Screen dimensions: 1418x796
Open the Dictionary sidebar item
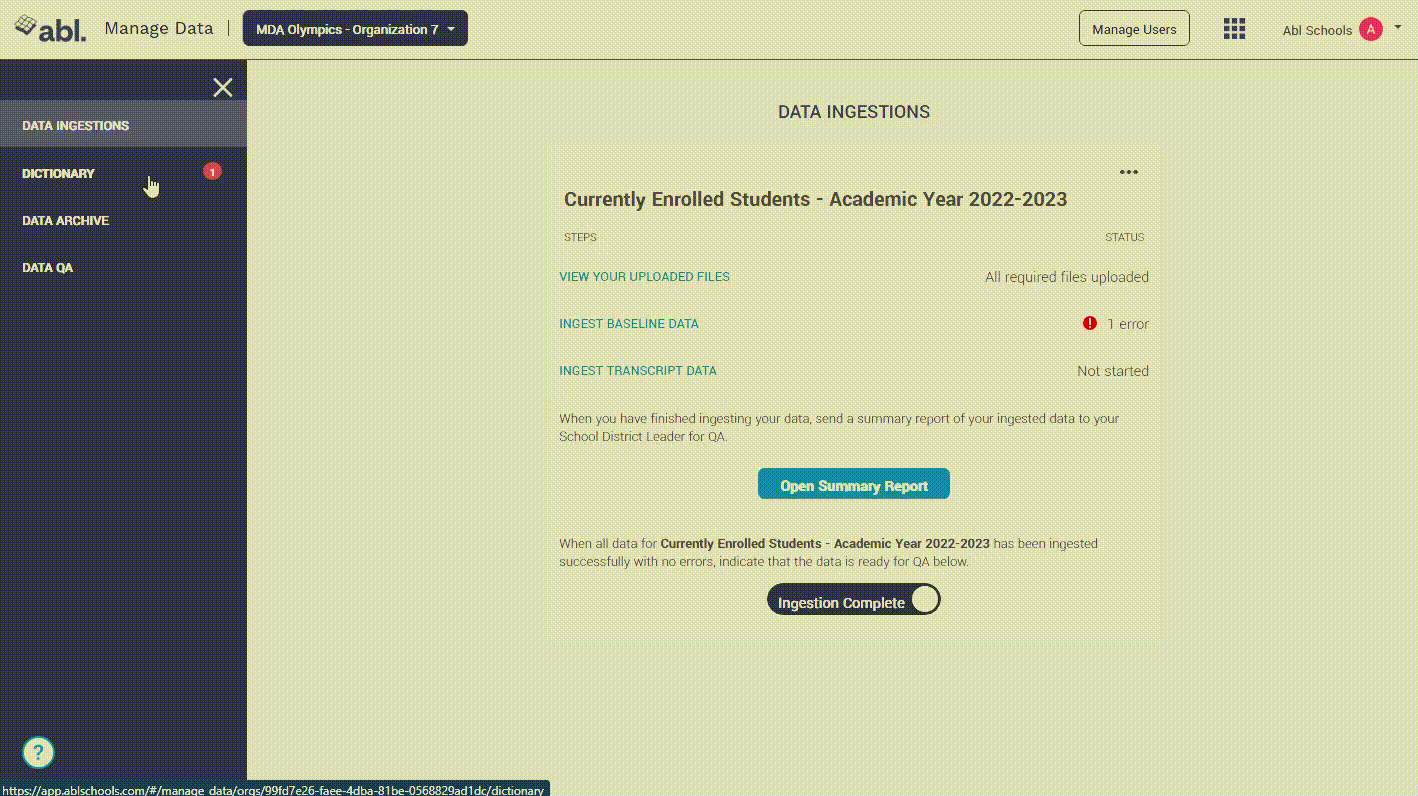tap(59, 174)
